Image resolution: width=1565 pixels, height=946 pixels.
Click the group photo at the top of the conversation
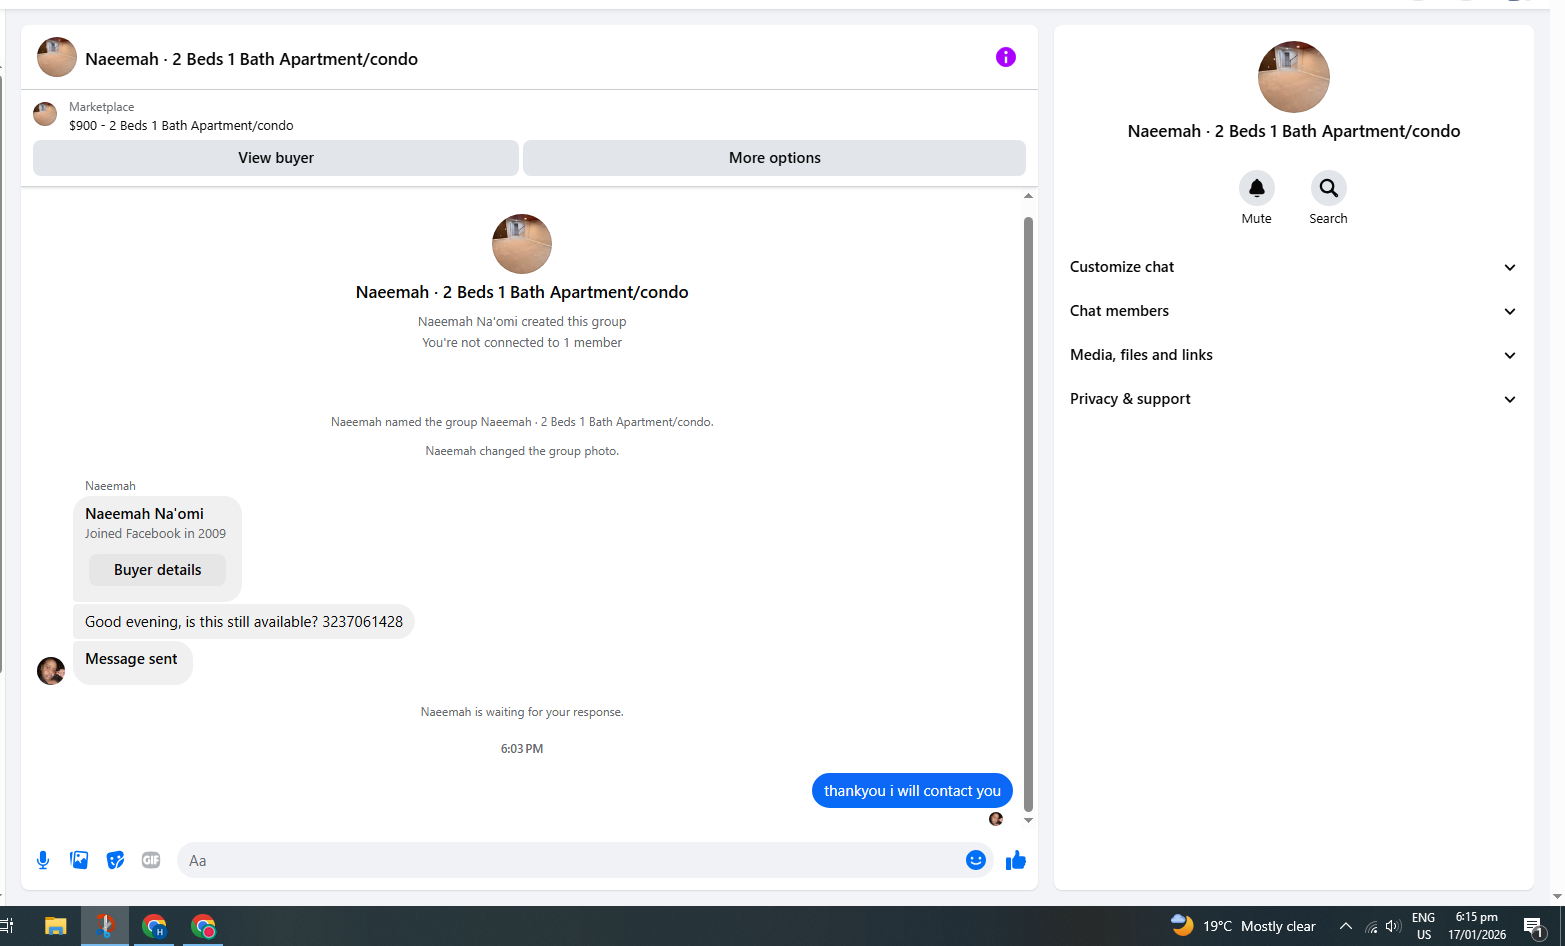522,244
